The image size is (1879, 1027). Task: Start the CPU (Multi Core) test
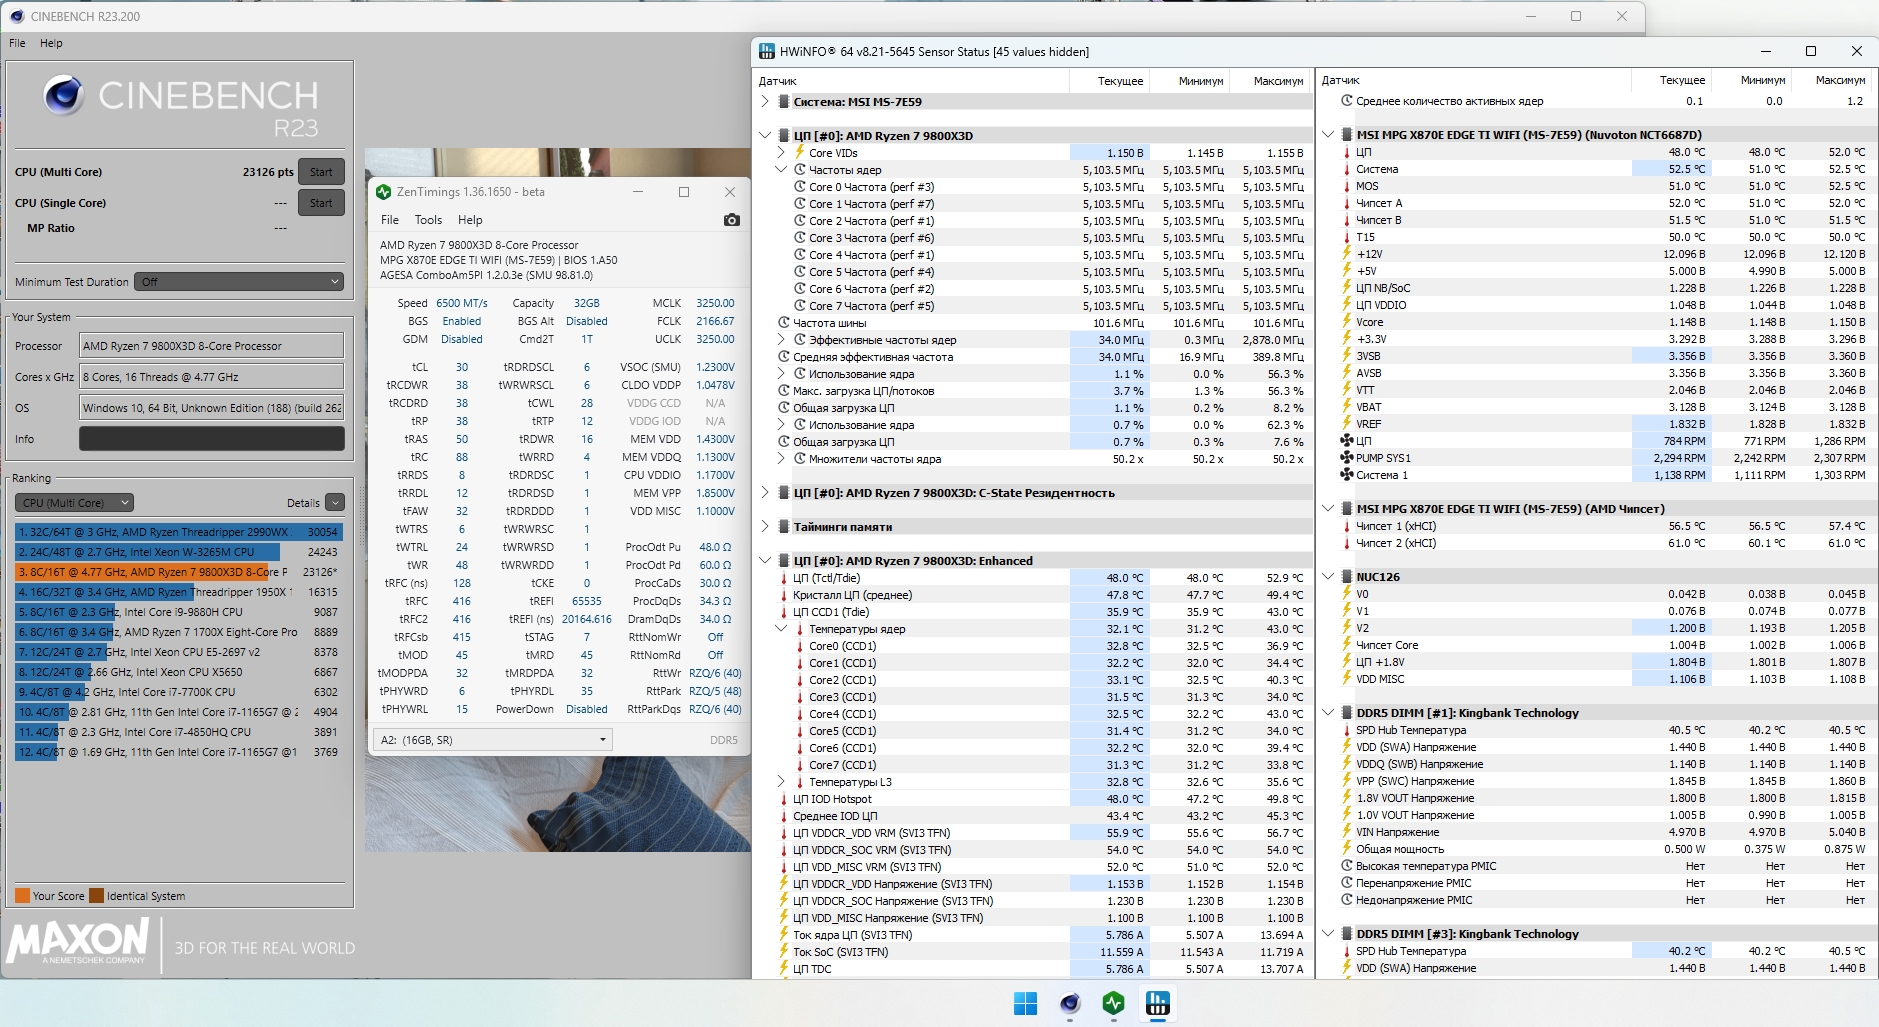pyautogui.click(x=321, y=172)
